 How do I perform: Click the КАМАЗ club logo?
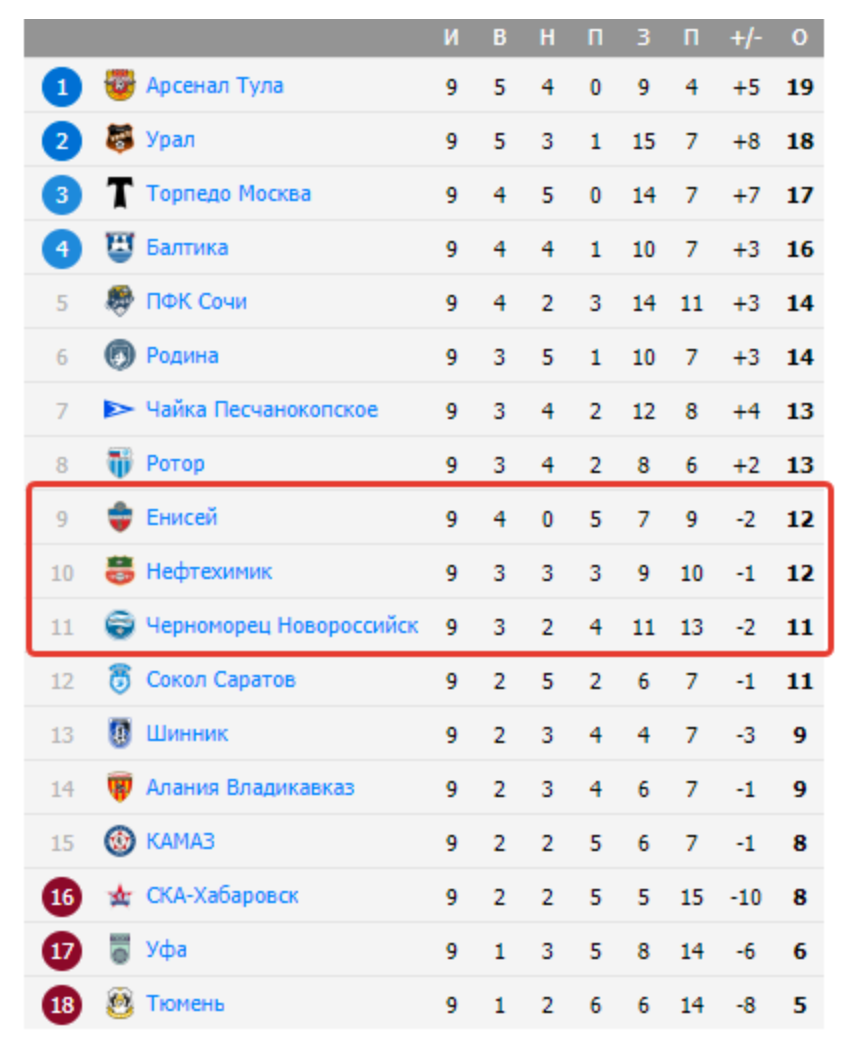[120, 842]
